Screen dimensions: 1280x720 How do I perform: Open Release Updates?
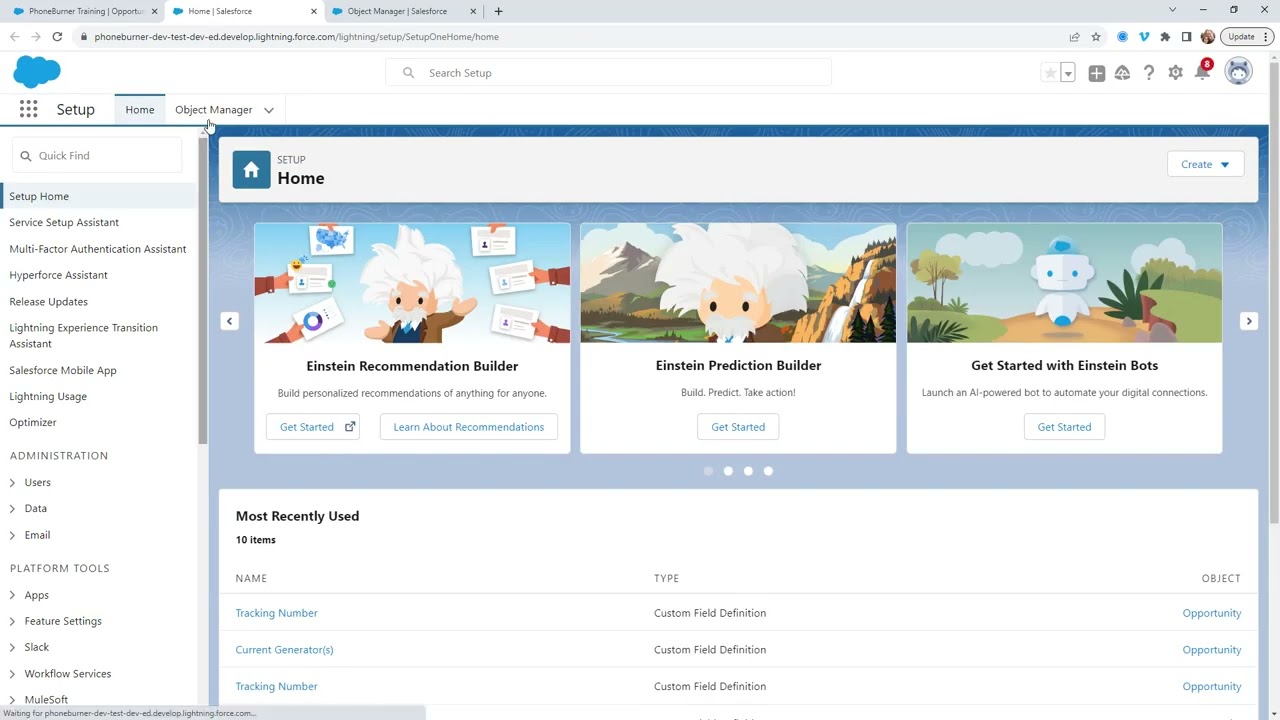pyautogui.click(x=48, y=302)
